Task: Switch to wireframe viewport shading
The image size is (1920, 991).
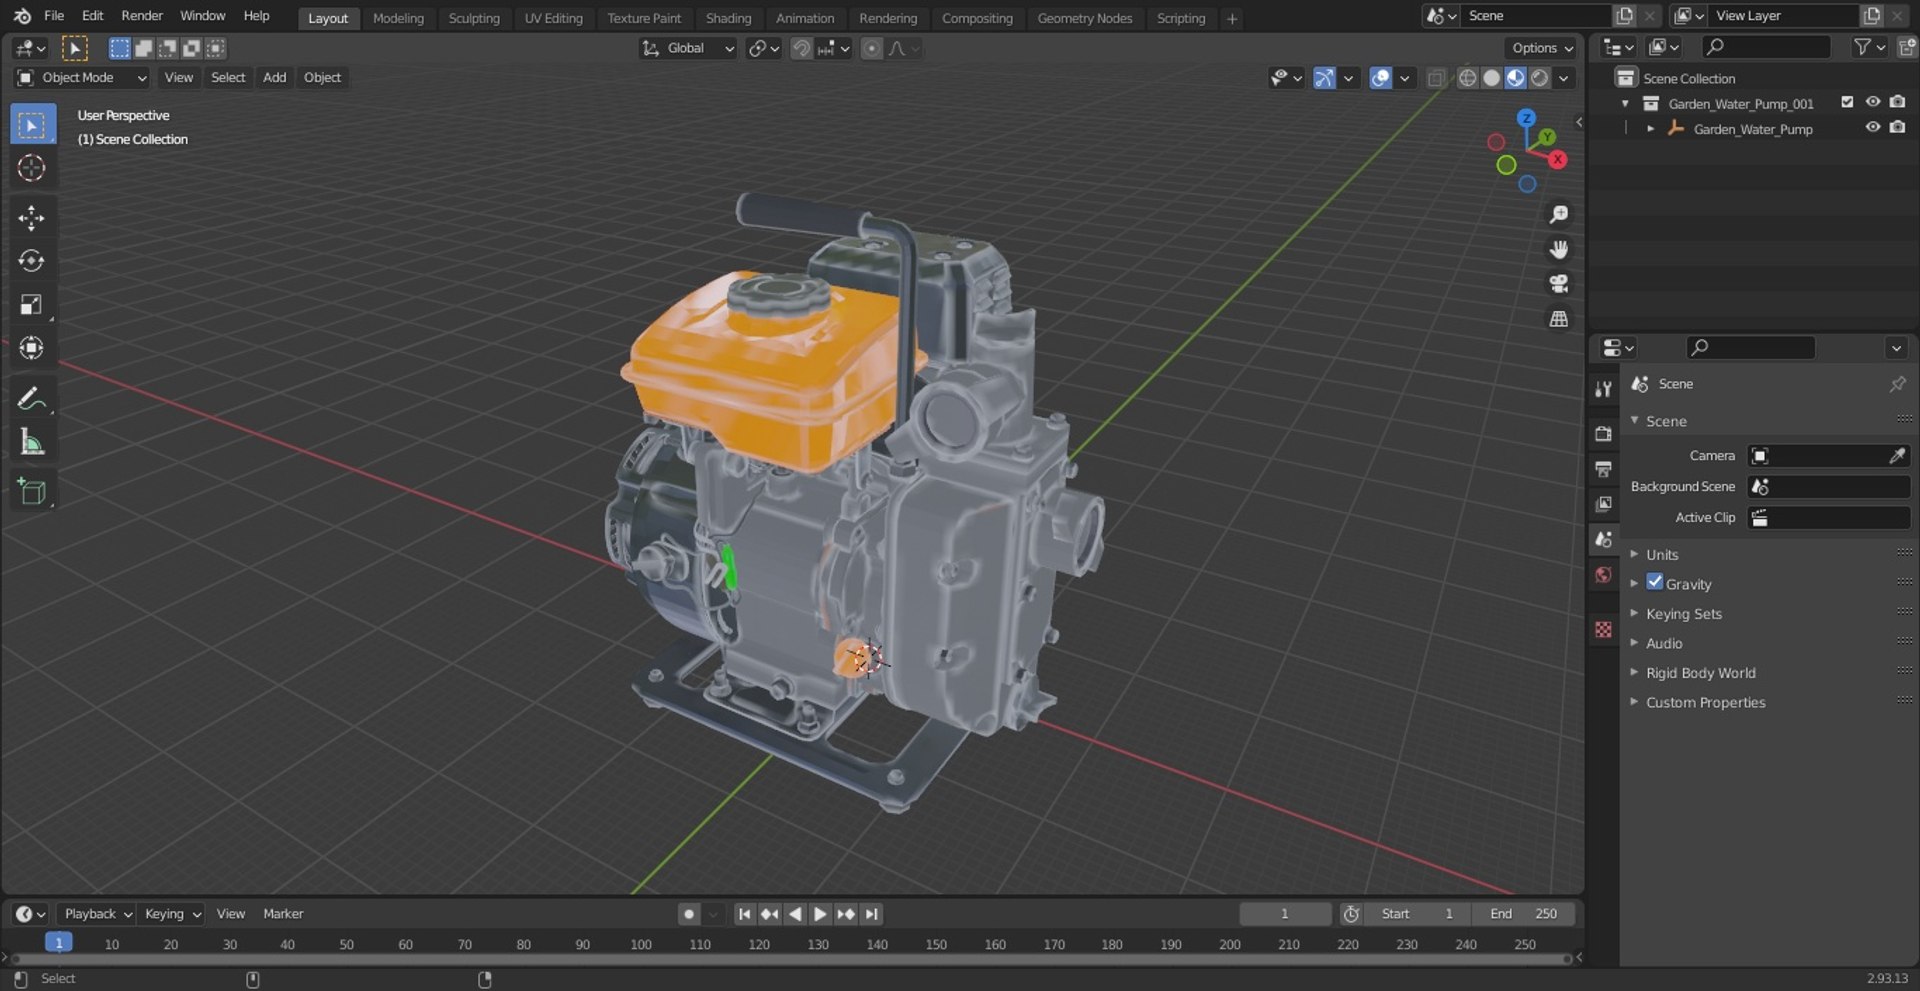Action: pos(1467,78)
